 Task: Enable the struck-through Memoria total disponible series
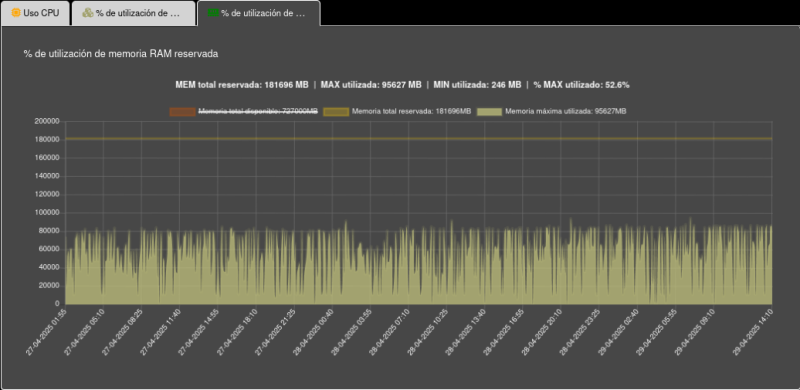tap(258, 111)
